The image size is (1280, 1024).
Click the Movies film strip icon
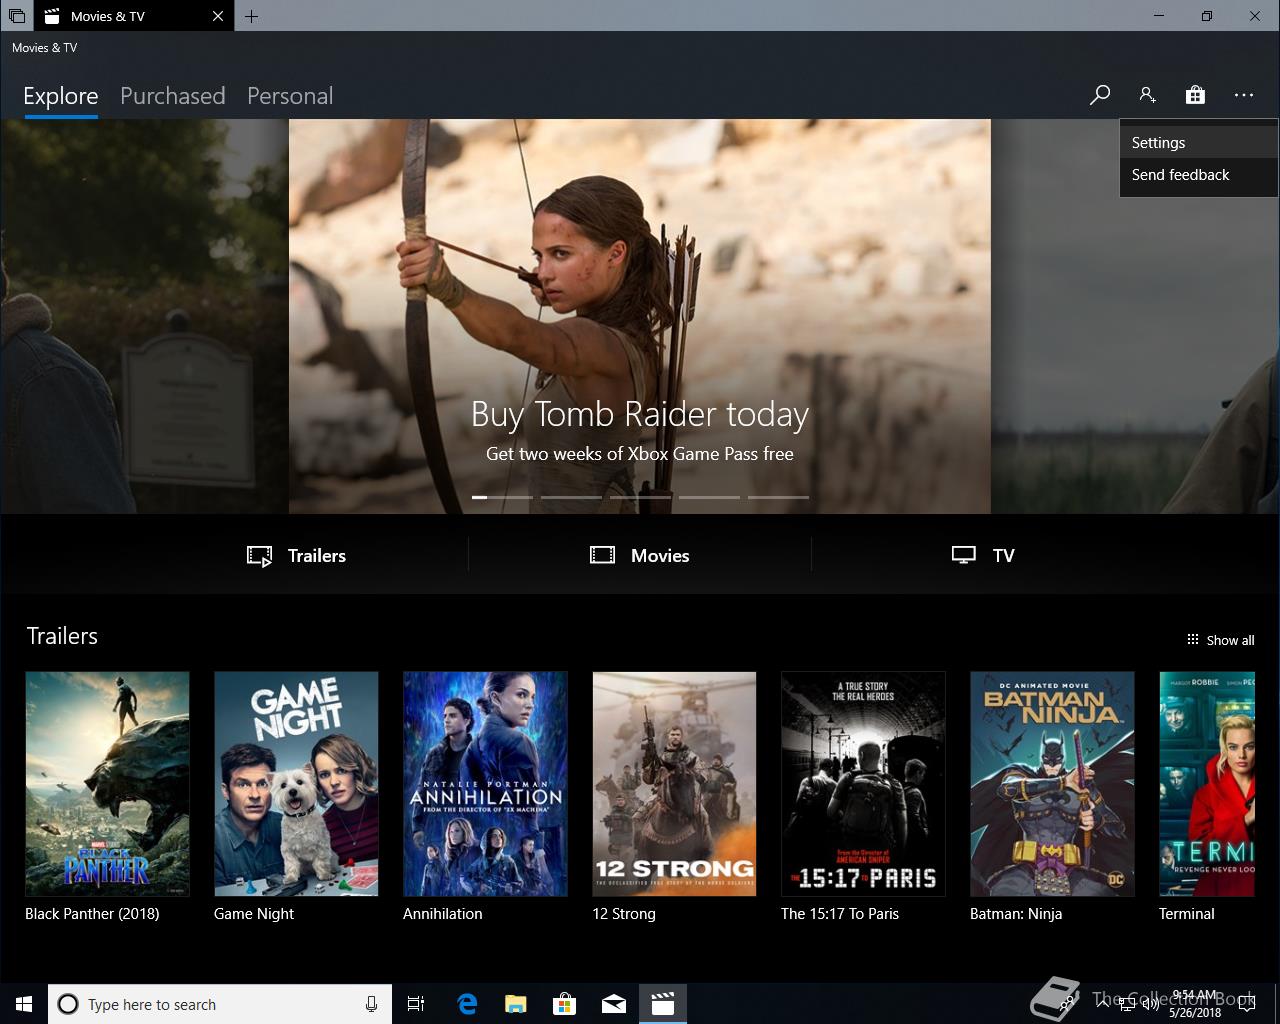point(602,555)
